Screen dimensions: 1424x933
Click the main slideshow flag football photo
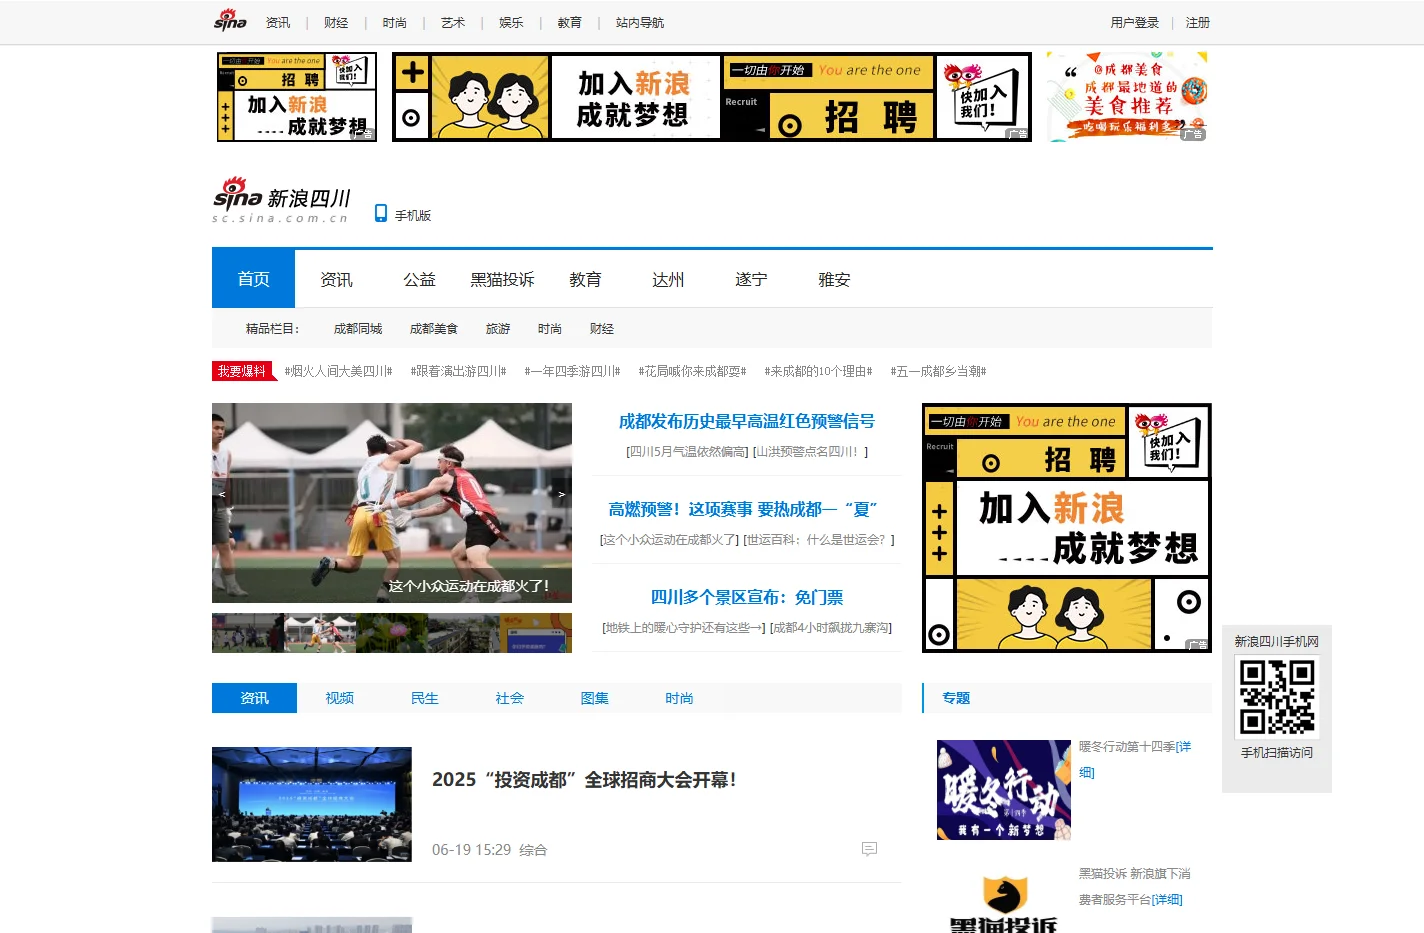coord(392,503)
